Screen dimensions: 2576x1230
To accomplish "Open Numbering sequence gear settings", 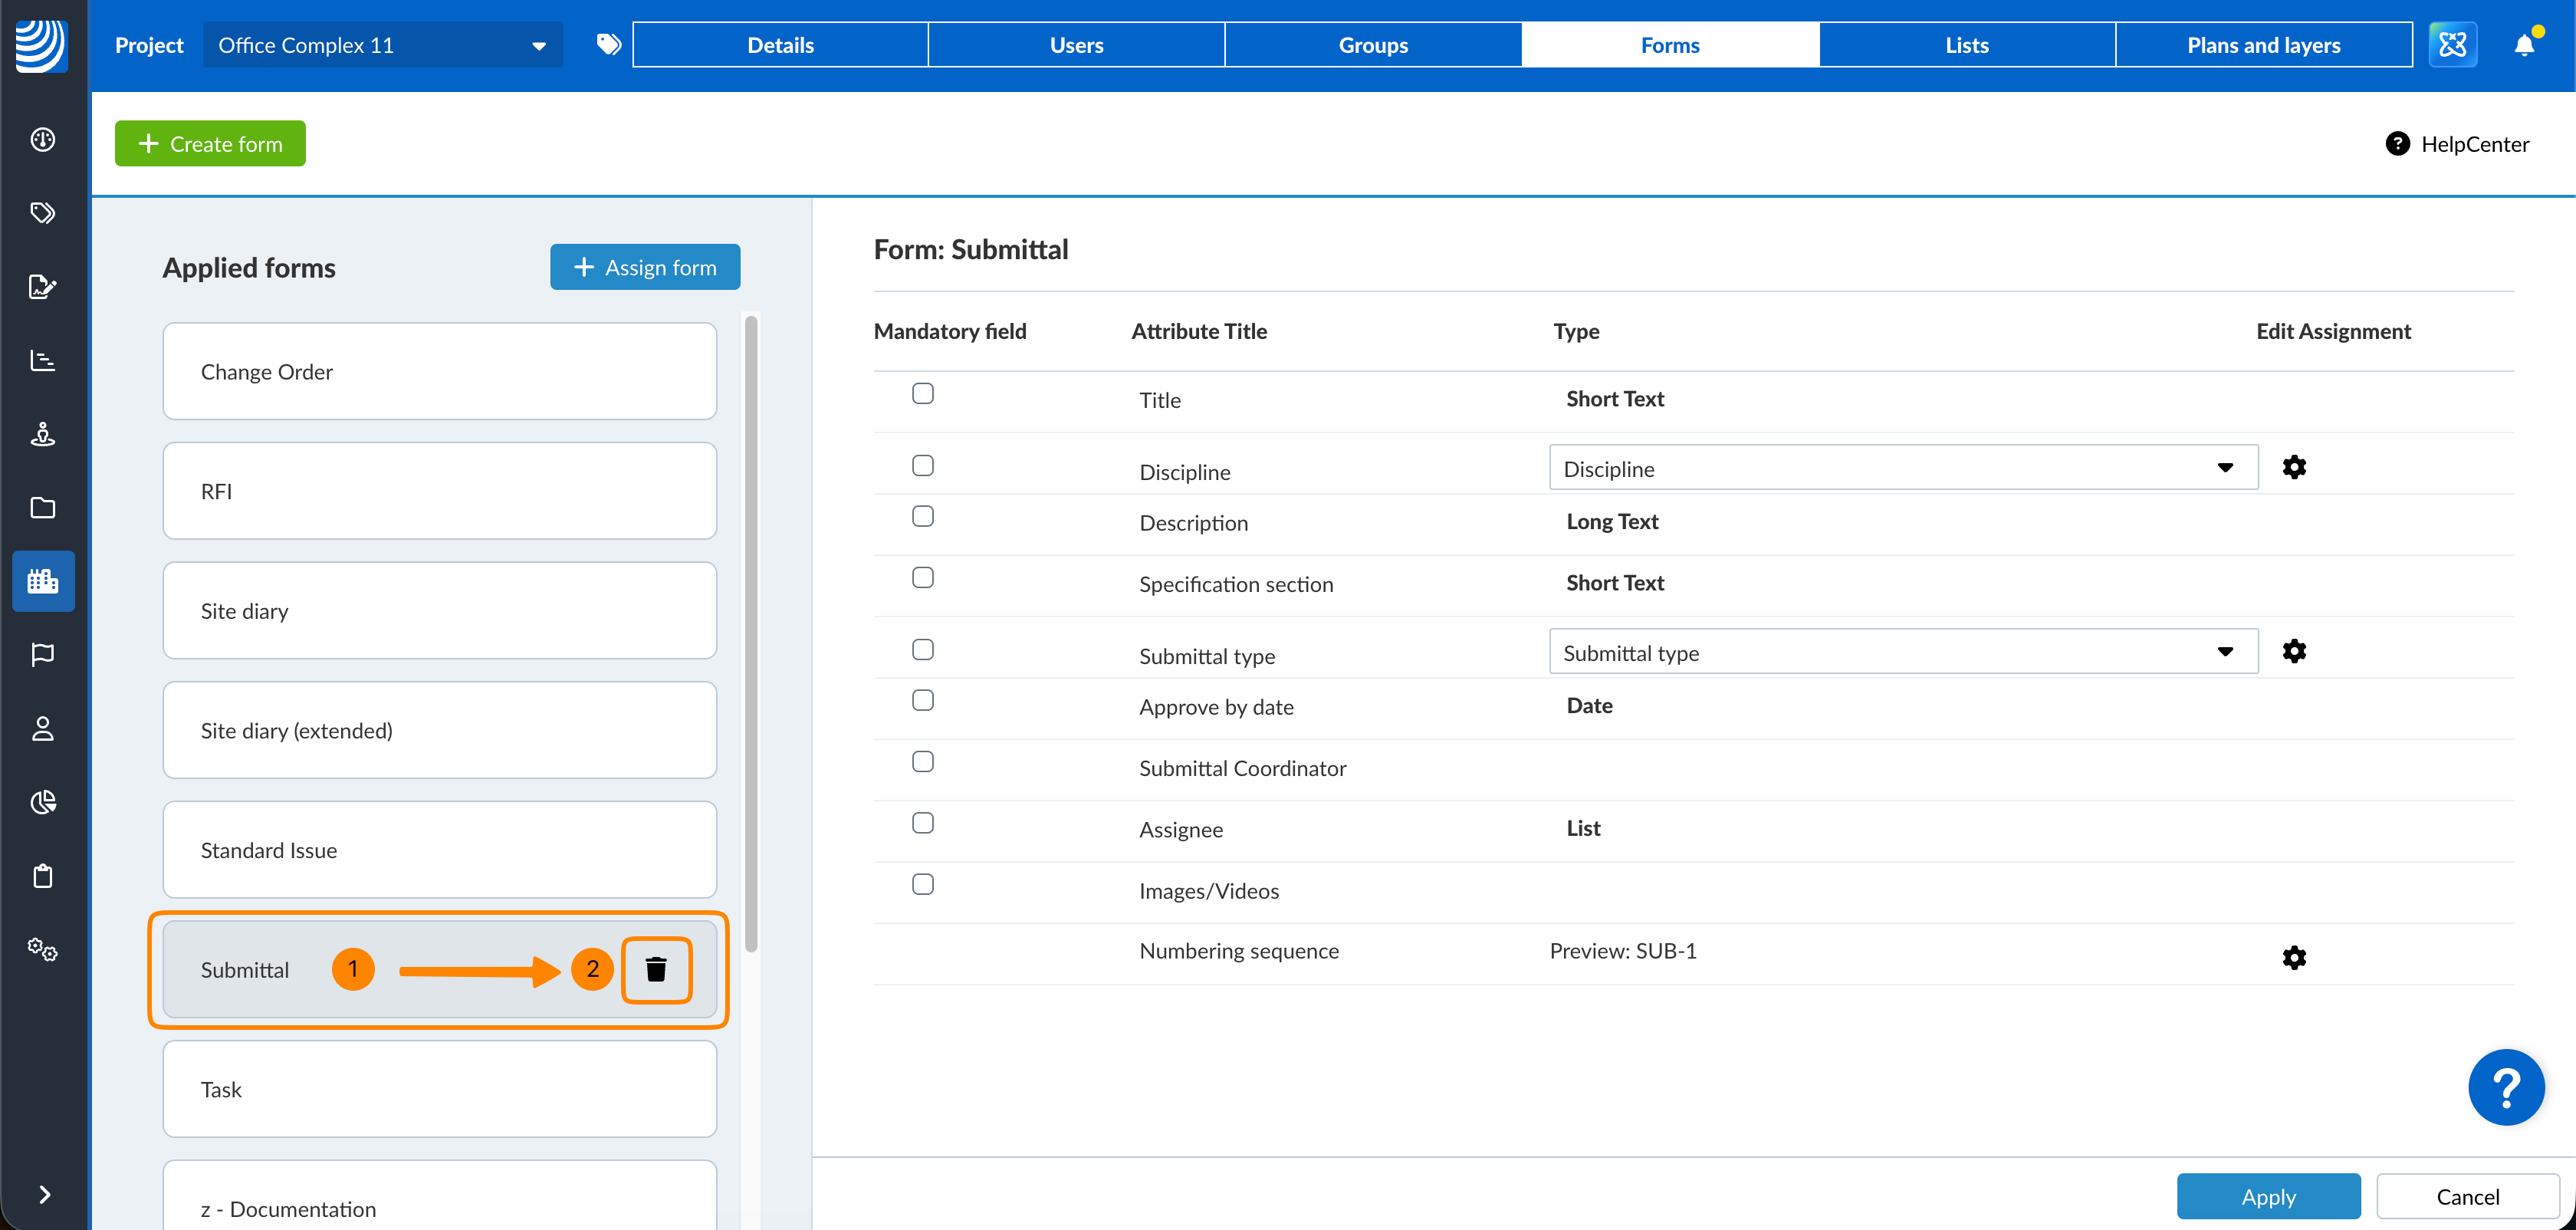I will click(2294, 958).
